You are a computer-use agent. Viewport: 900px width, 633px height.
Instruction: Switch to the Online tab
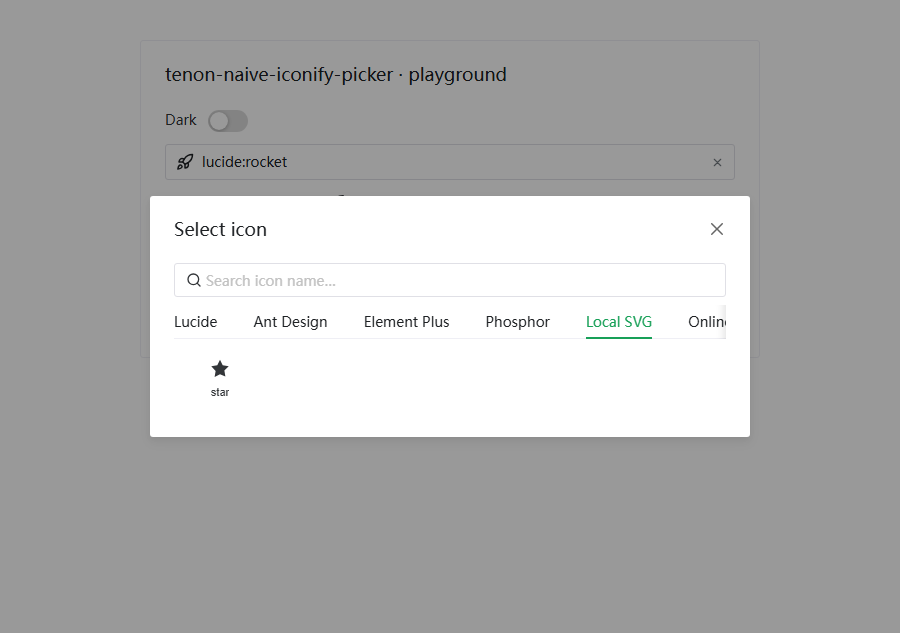[707, 322]
